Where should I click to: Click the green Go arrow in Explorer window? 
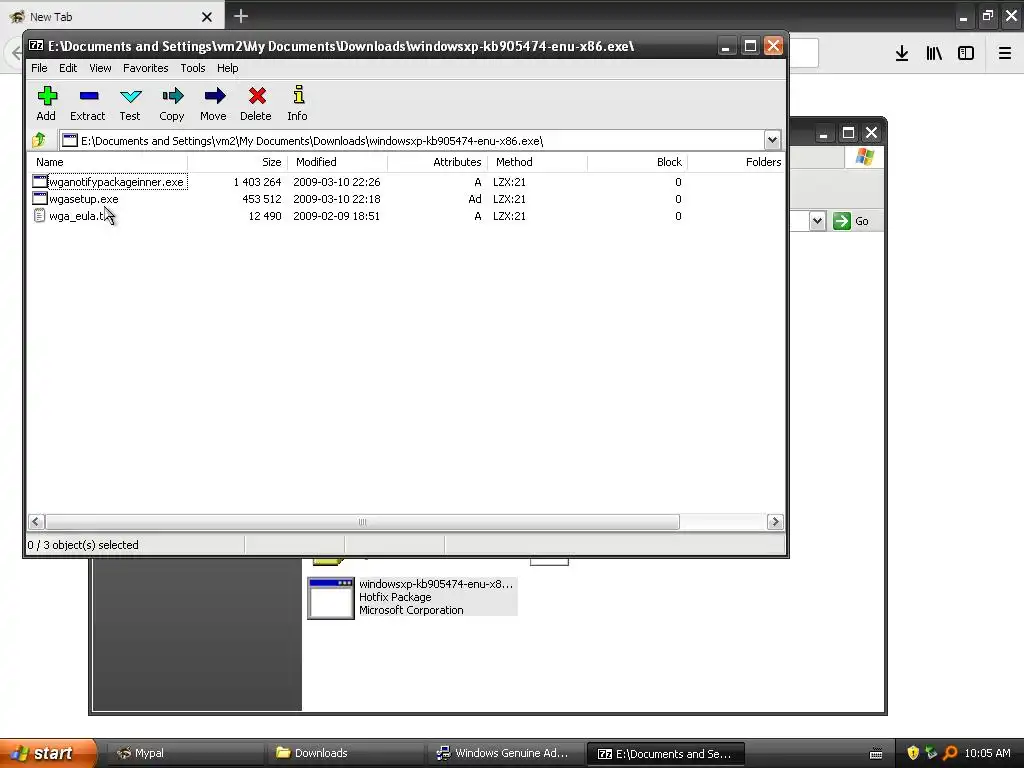coord(842,221)
